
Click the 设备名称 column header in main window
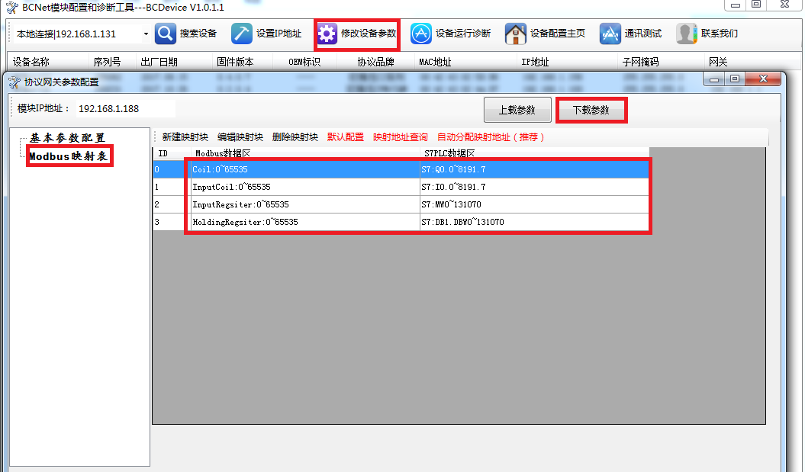(x=48, y=62)
